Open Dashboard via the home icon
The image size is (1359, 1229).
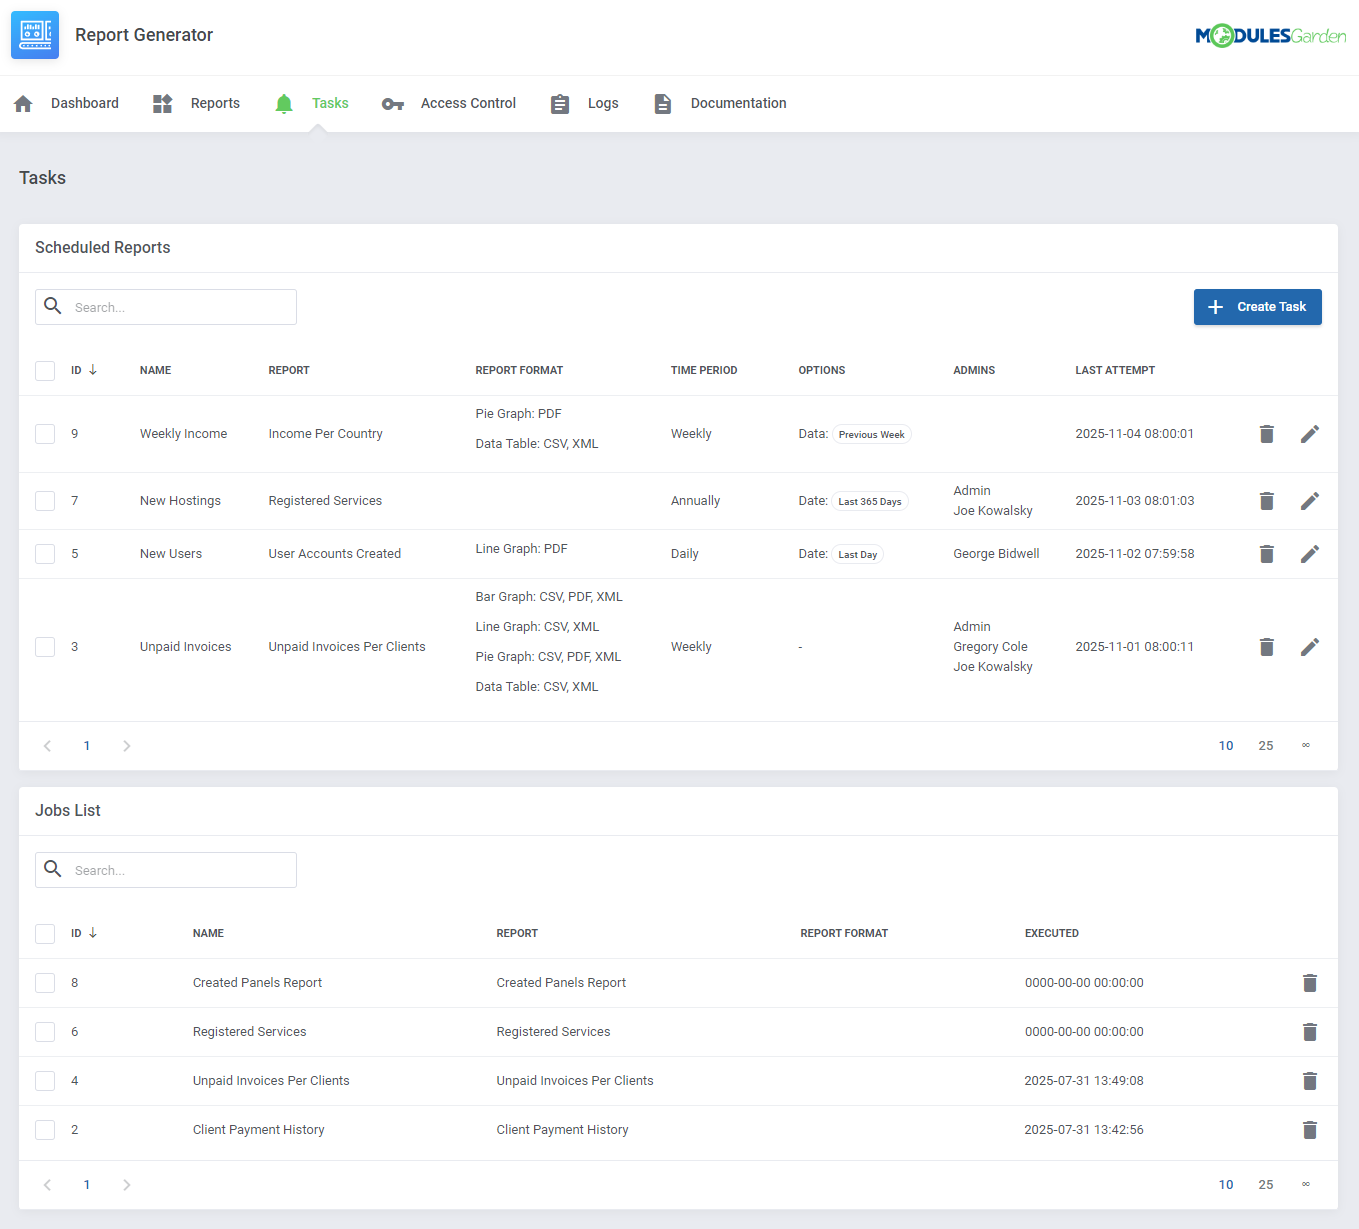(22, 103)
